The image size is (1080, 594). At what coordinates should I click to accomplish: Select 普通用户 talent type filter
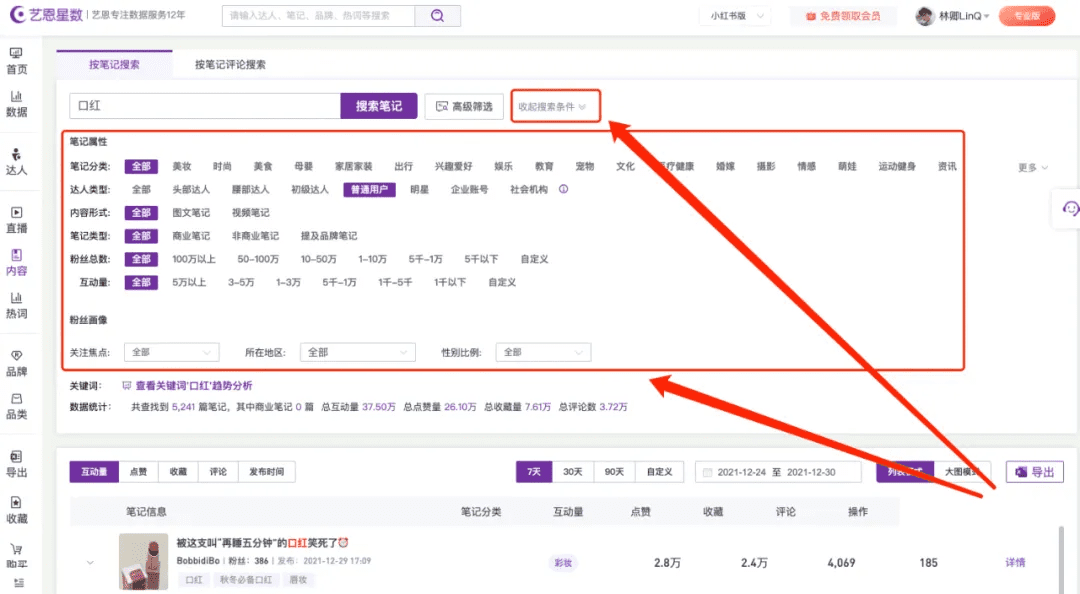point(369,190)
